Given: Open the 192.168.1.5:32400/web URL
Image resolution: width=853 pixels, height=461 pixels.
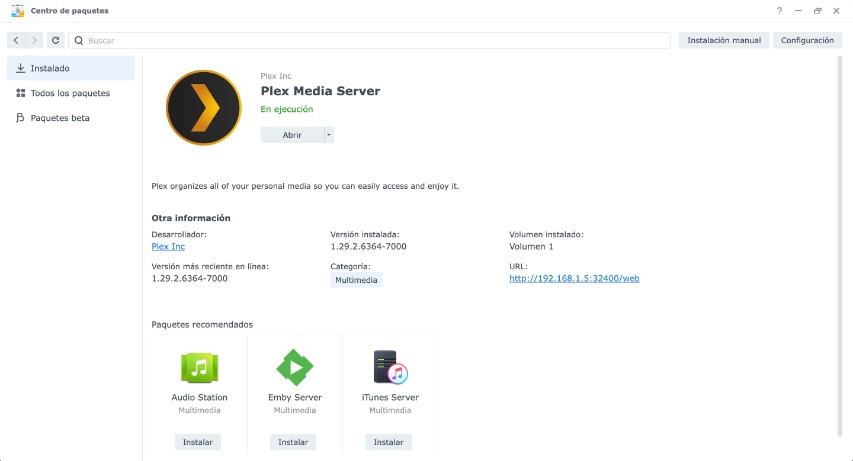Looking at the screenshot, I should point(574,278).
